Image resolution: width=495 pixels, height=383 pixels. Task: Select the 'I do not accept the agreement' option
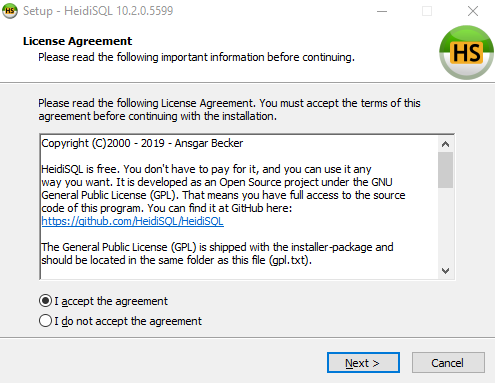point(120,321)
